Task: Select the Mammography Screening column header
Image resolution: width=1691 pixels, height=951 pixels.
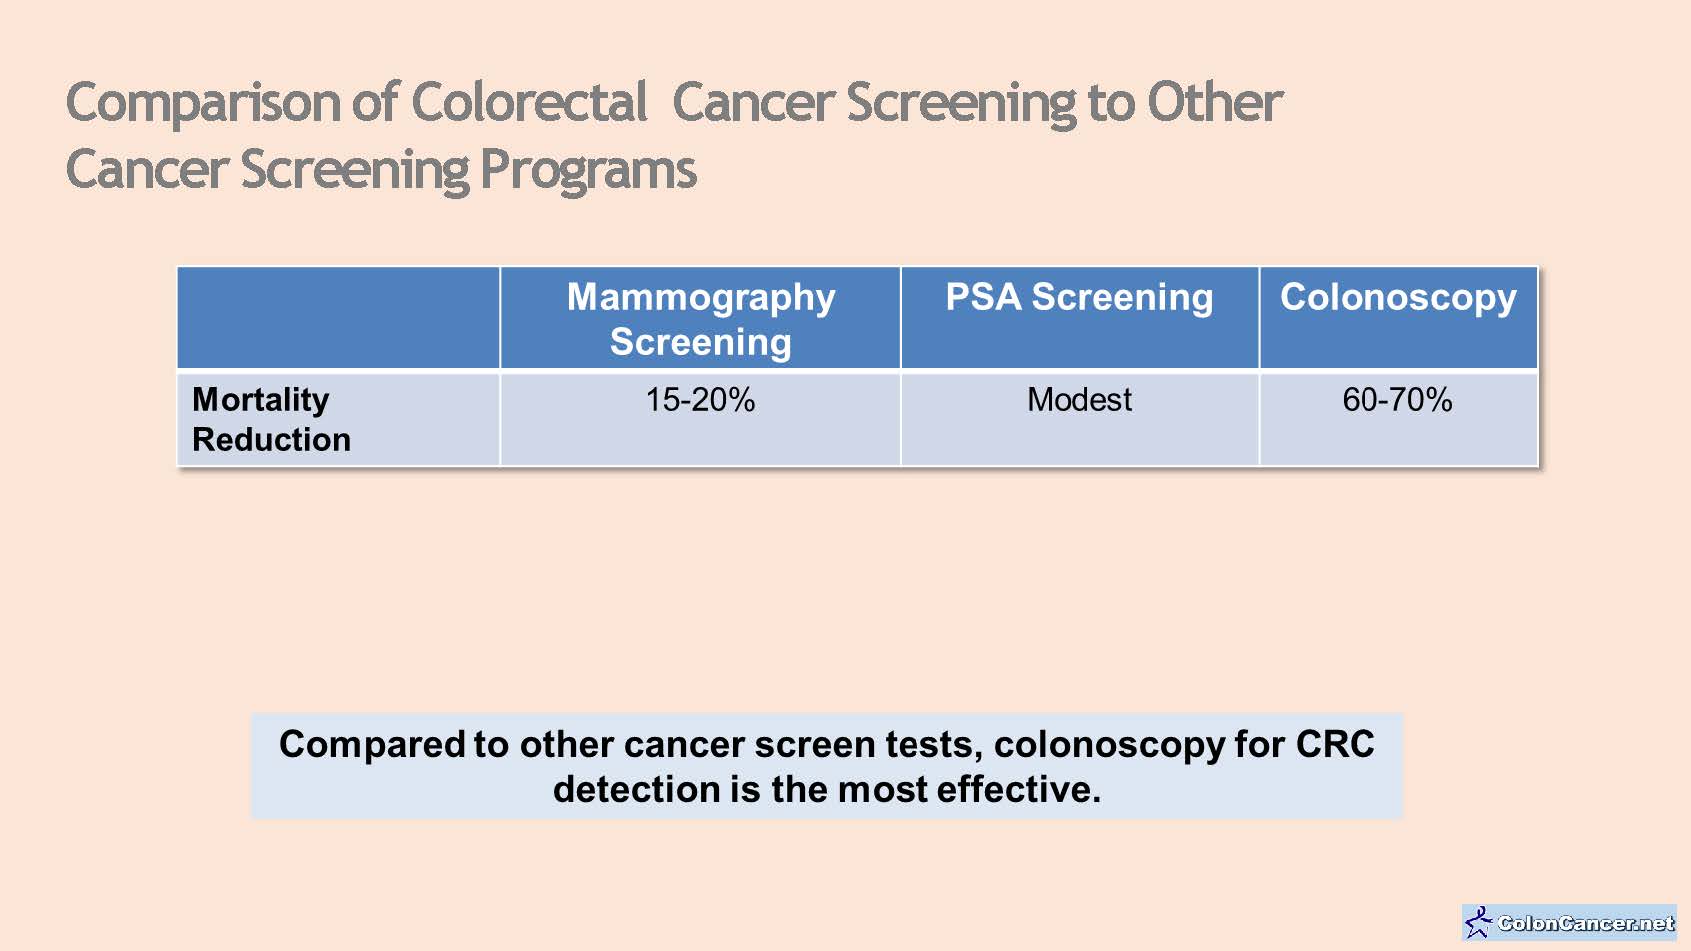Action: point(700,318)
